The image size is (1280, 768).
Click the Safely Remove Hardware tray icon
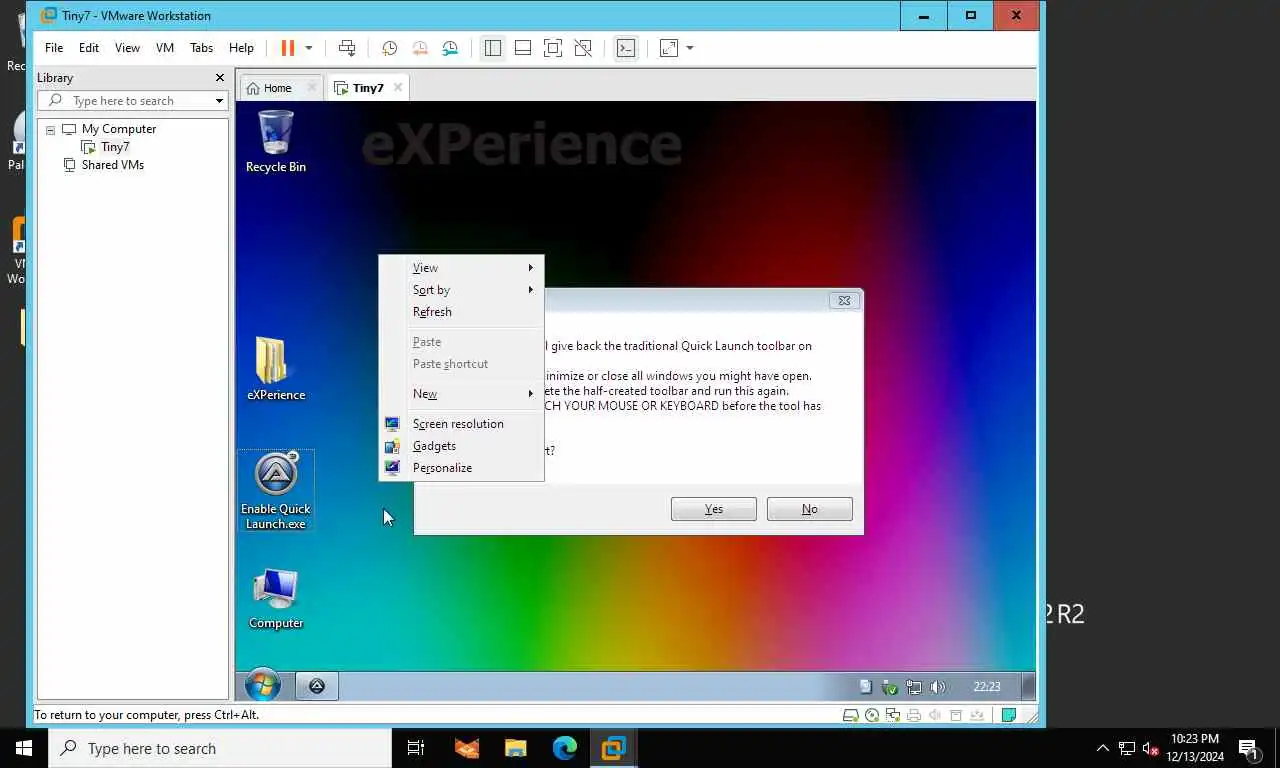click(890, 687)
